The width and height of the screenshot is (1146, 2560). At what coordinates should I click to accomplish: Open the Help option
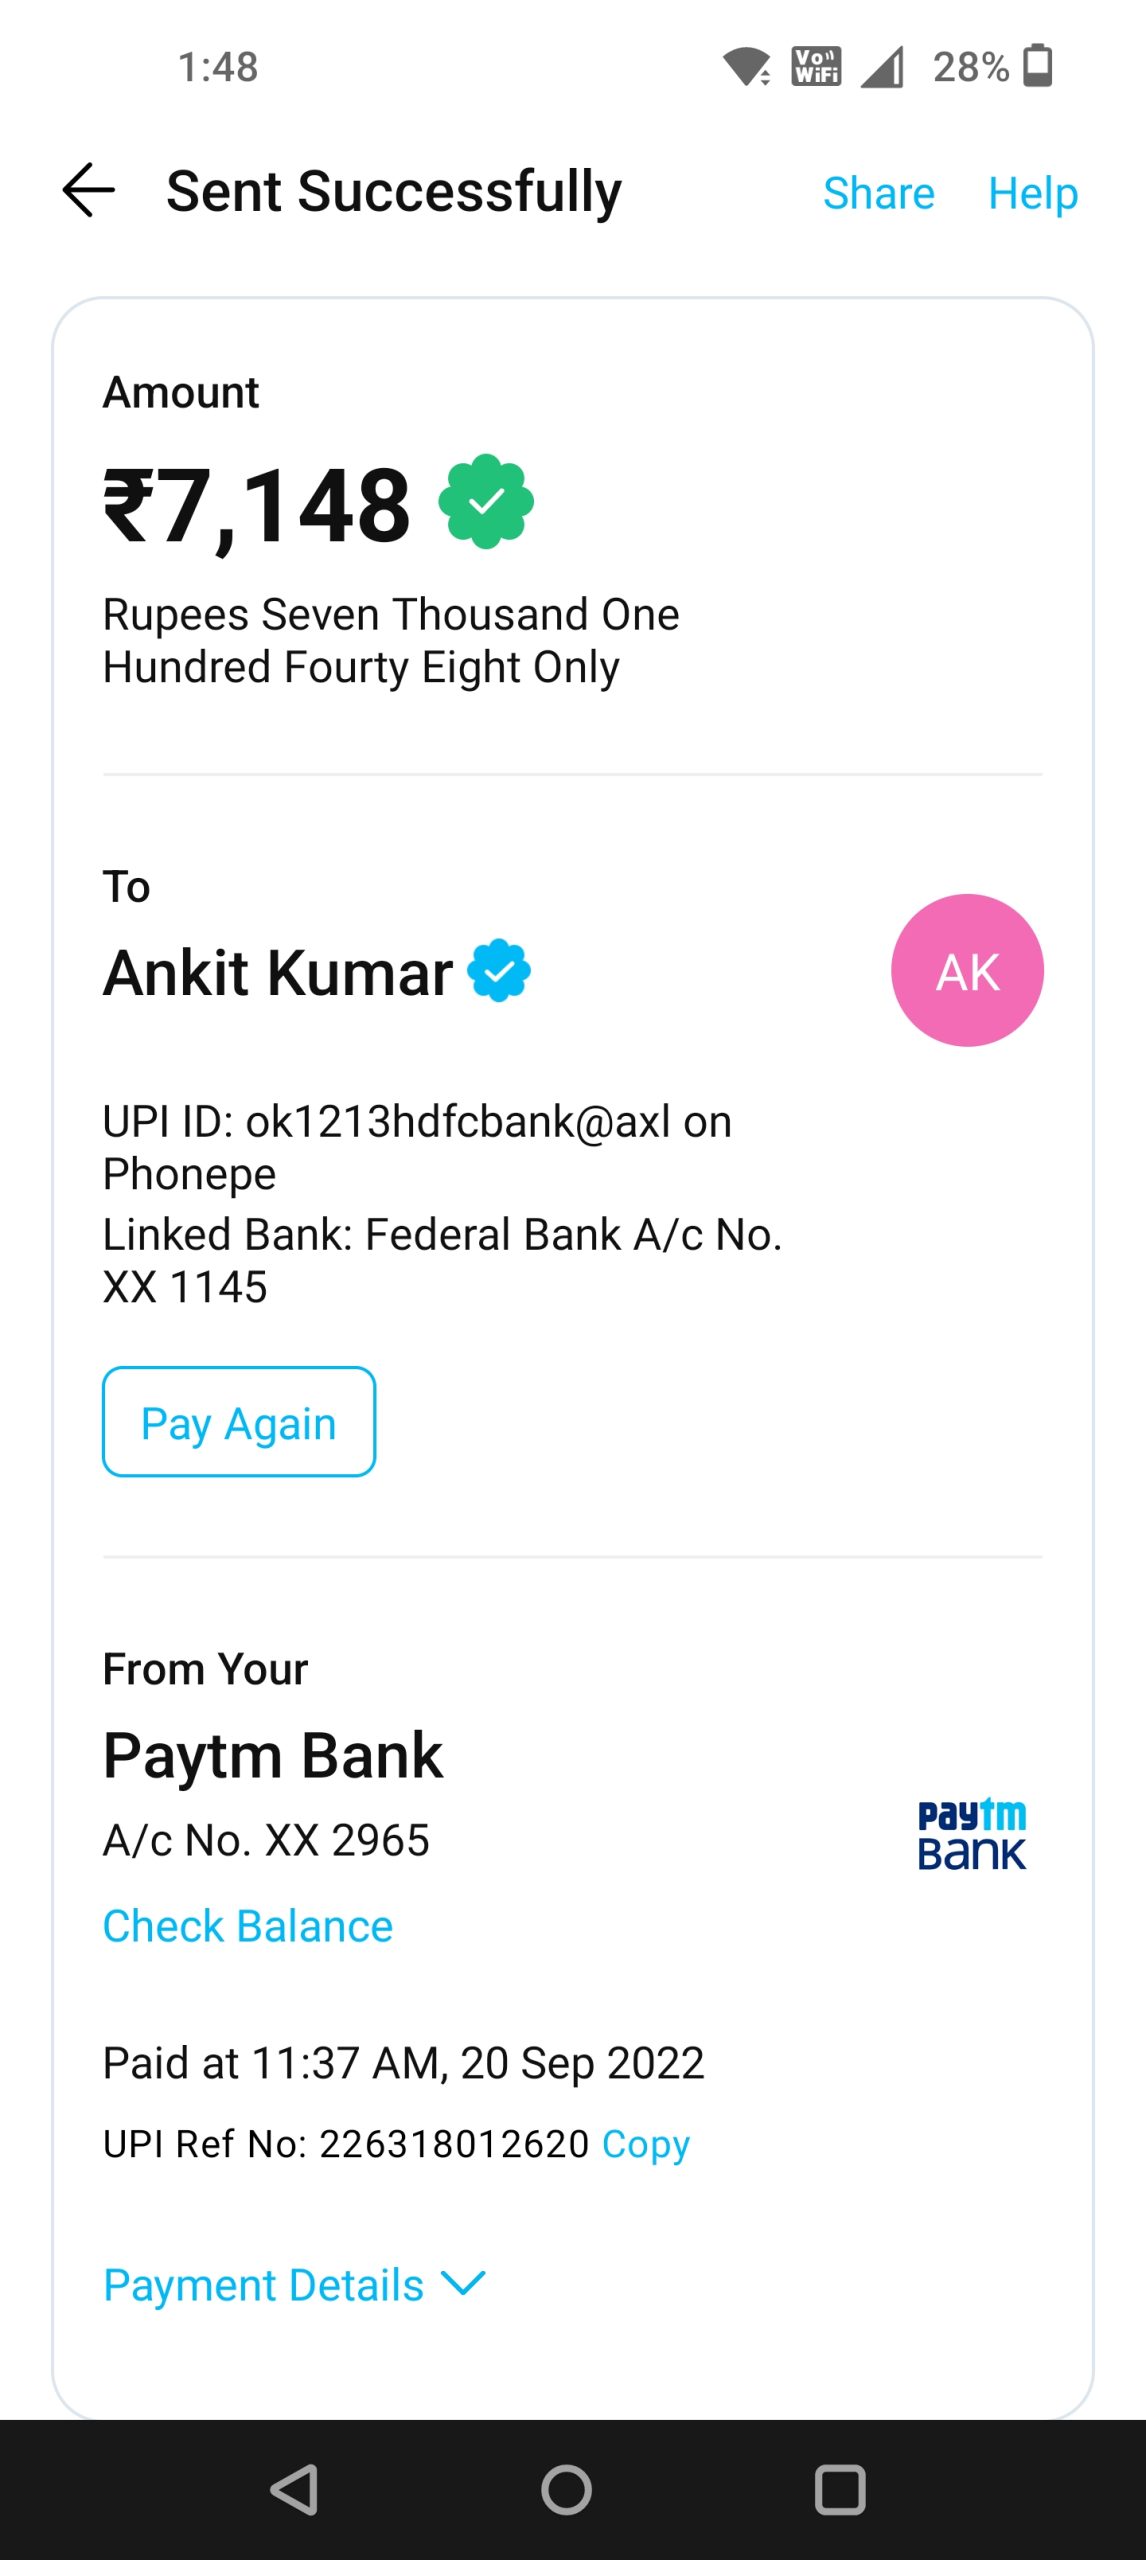click(x=1032, y=193)
